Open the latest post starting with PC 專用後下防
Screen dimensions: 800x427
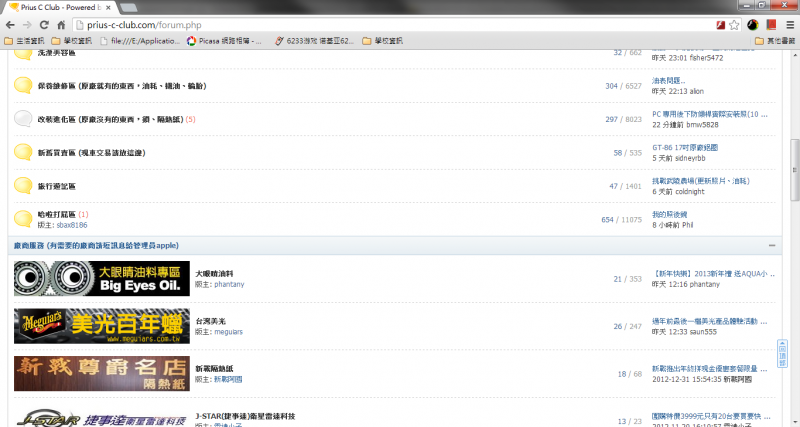[710, 114]
